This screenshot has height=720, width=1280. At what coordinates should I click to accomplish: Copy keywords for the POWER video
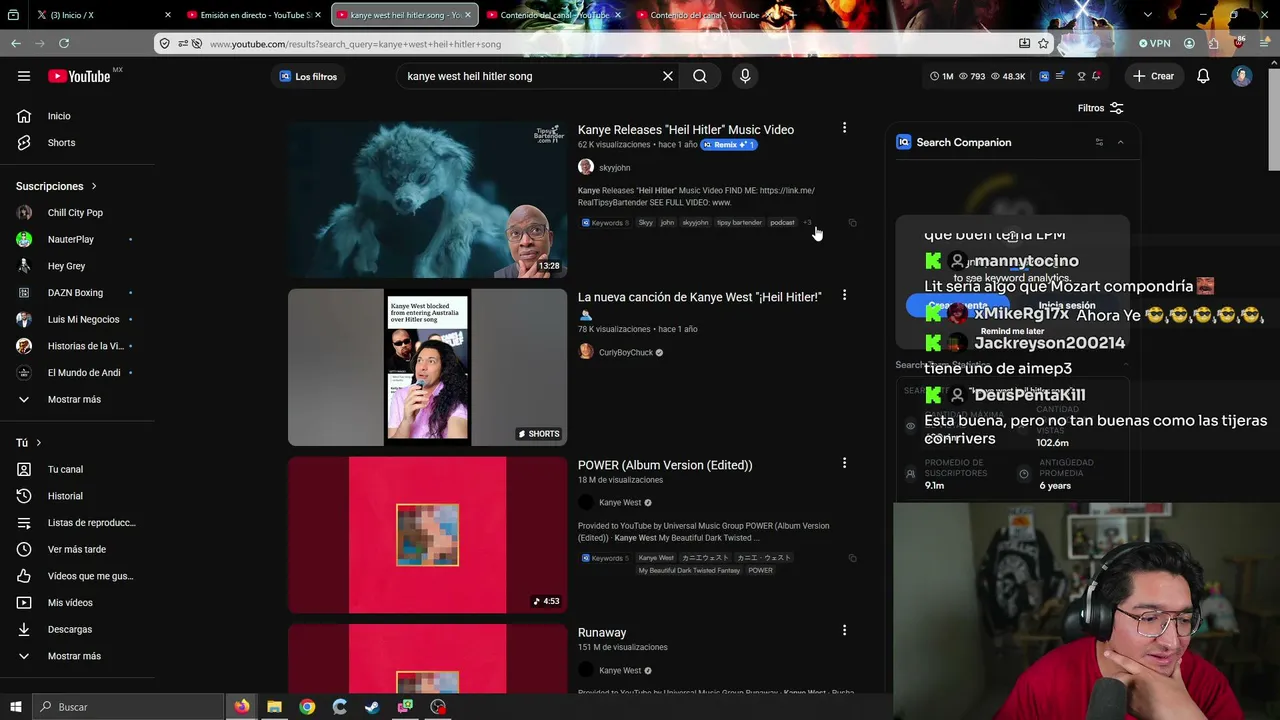pyautogui.click(x=852, y=558)
